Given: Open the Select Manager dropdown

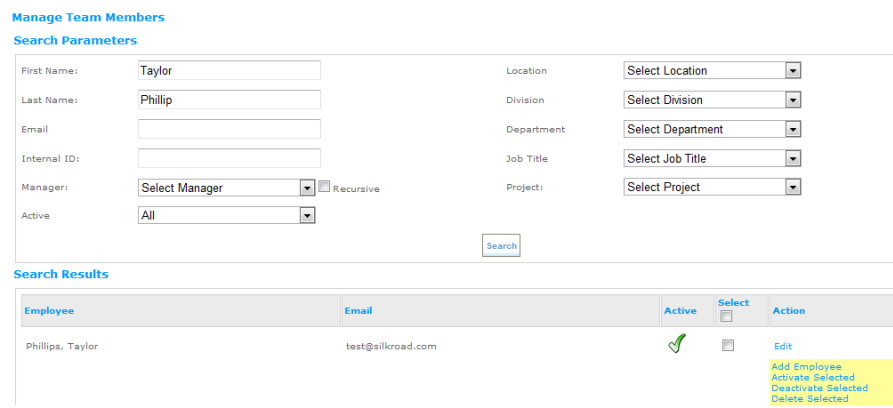Looking at the screenshot, I should coord(226,188).
